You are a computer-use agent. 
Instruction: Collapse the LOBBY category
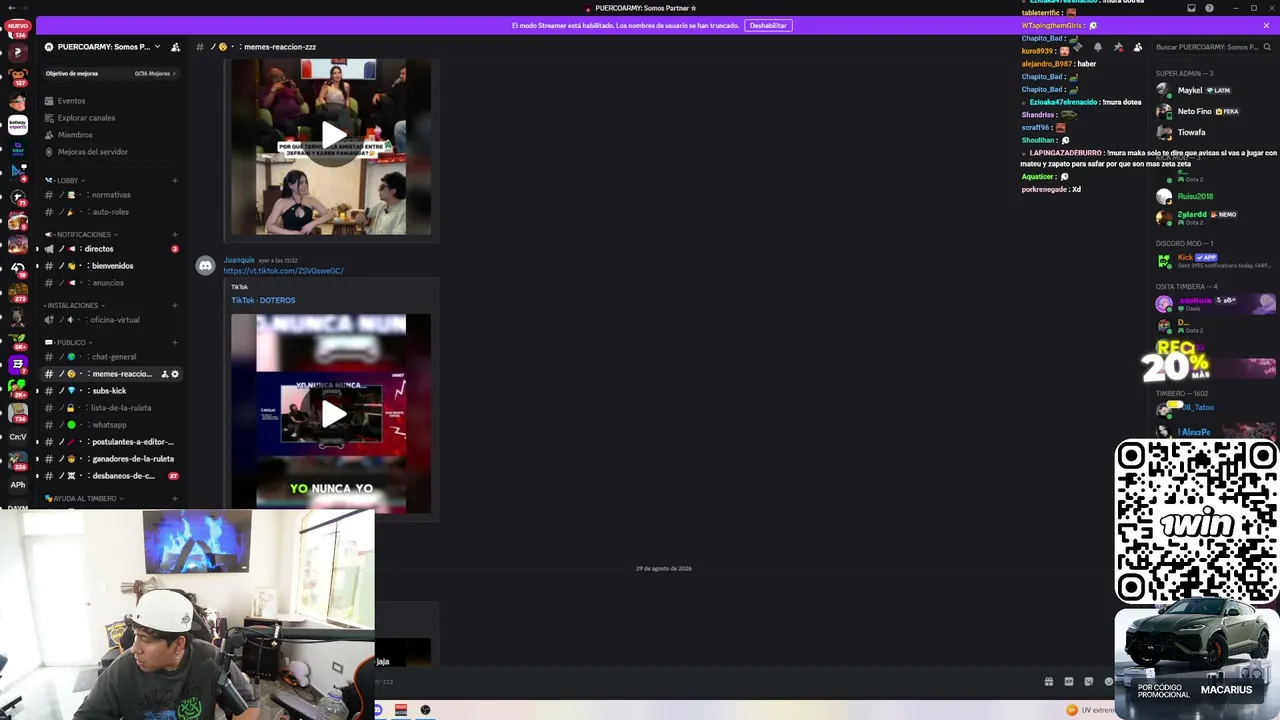point(66,181)
